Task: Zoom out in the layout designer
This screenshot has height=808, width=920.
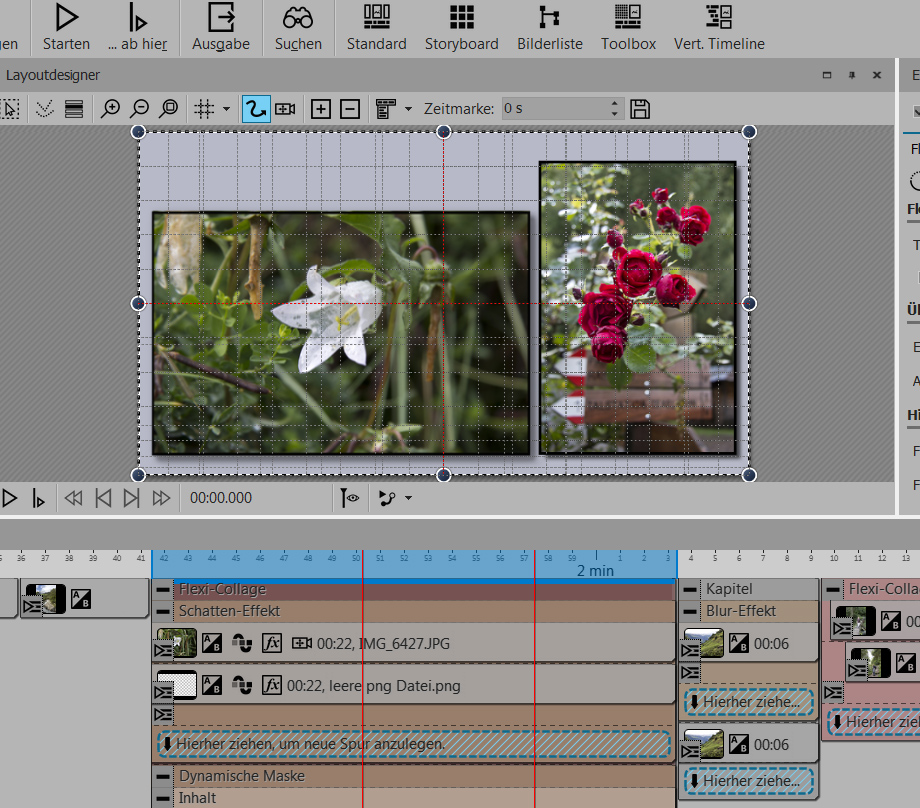Action: (140, 109)
